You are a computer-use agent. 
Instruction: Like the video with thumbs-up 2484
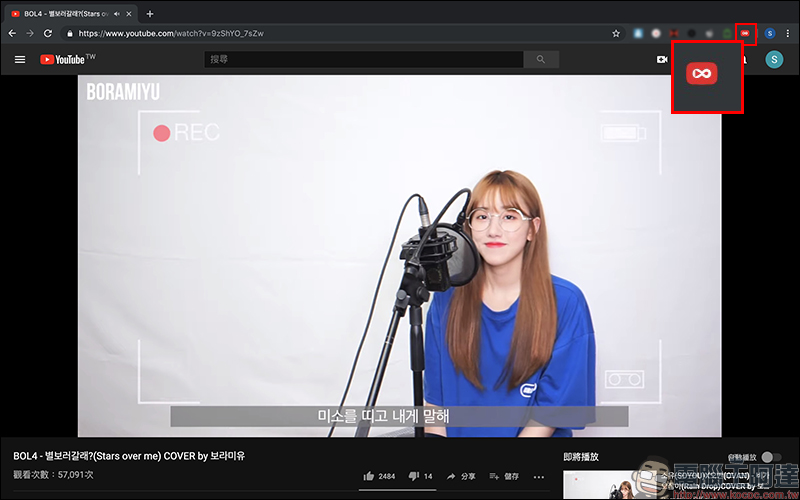379,476
